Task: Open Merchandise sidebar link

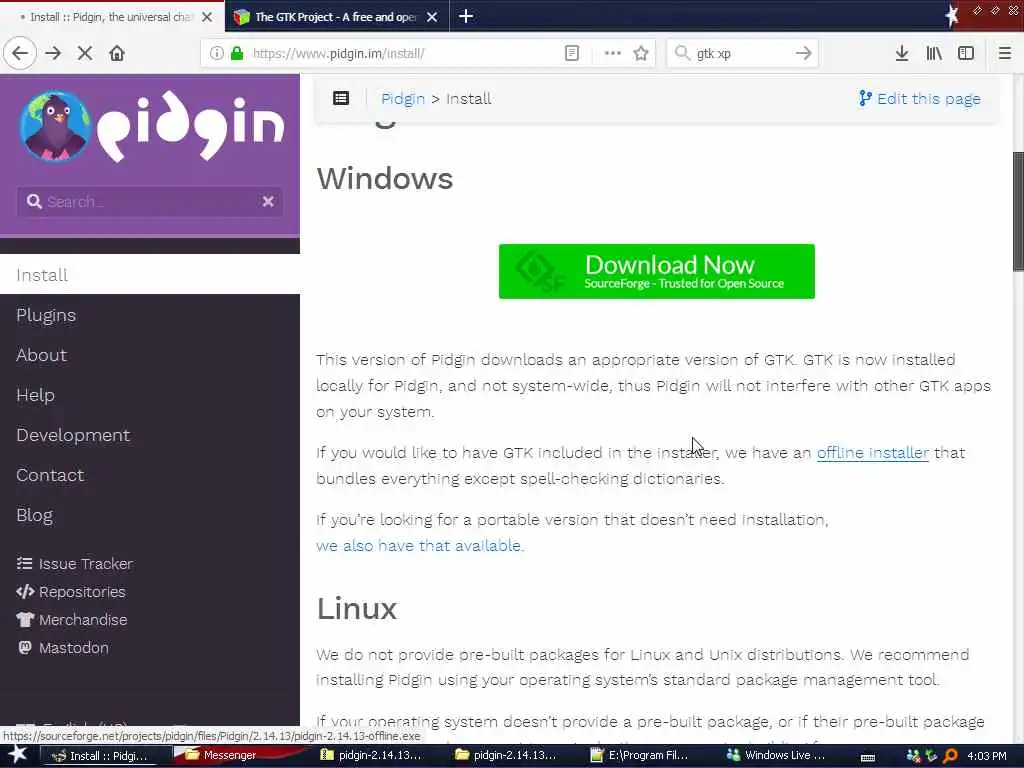Action: [x=72, y=620]
